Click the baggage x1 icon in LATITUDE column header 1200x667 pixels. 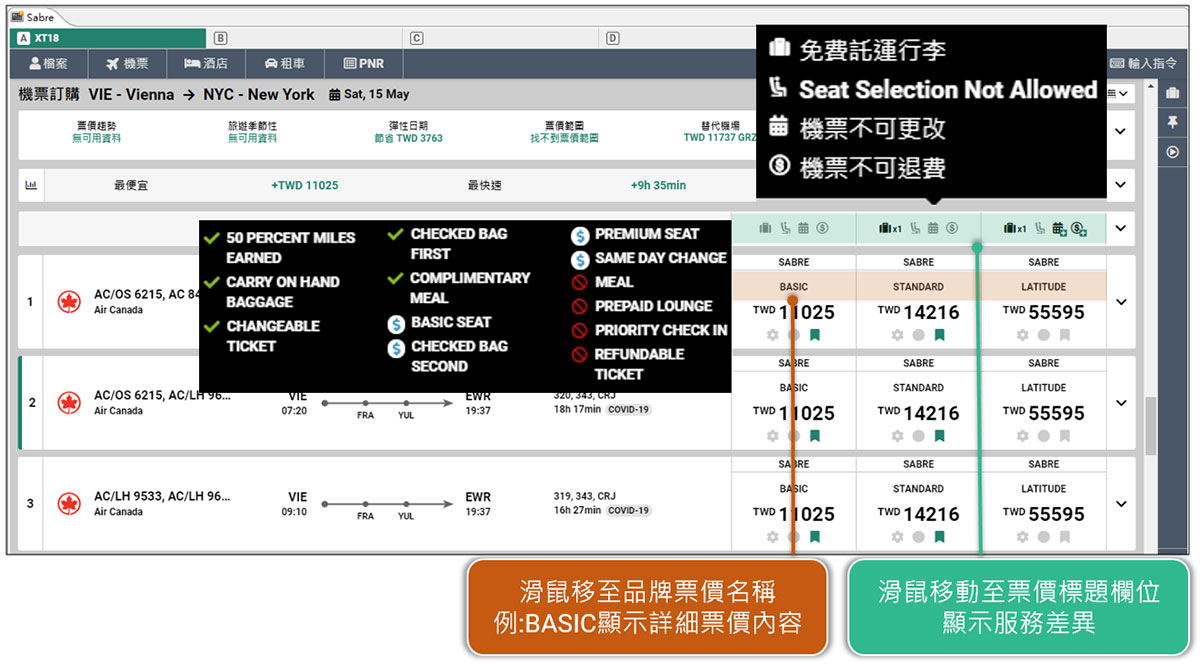(1015, 228)
